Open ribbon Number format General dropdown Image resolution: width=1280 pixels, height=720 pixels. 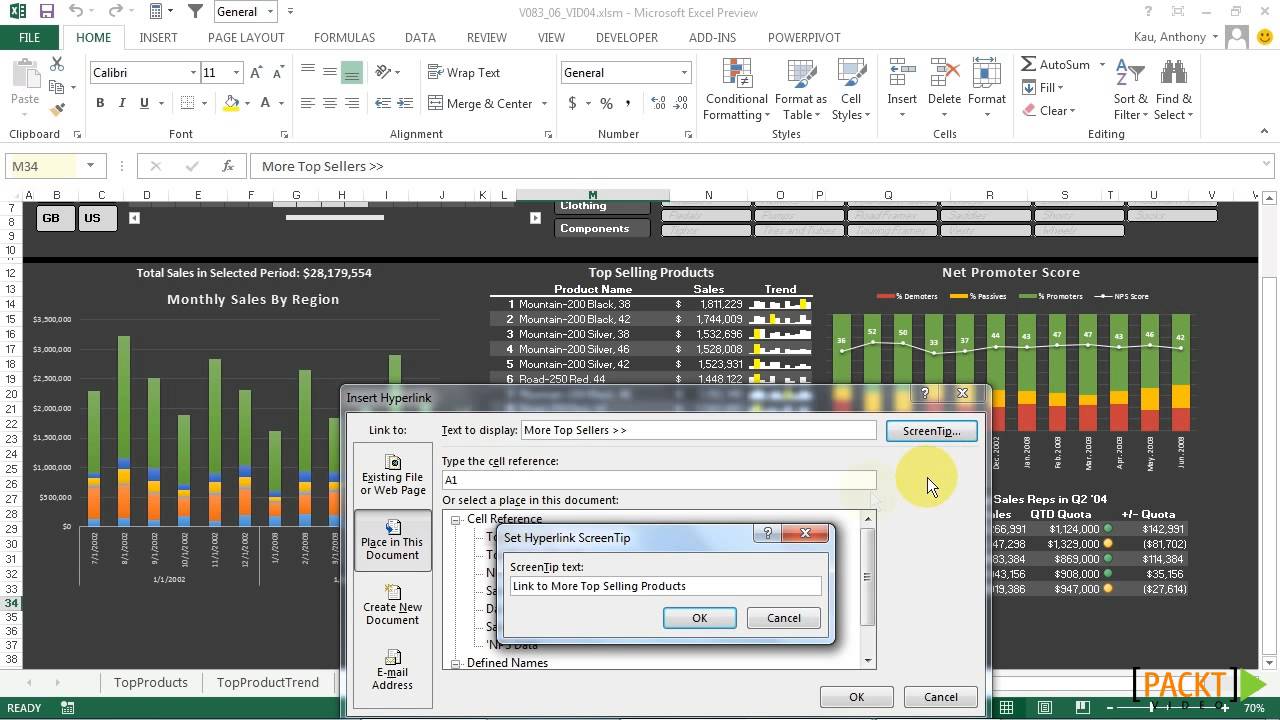(x=684, y=73)
